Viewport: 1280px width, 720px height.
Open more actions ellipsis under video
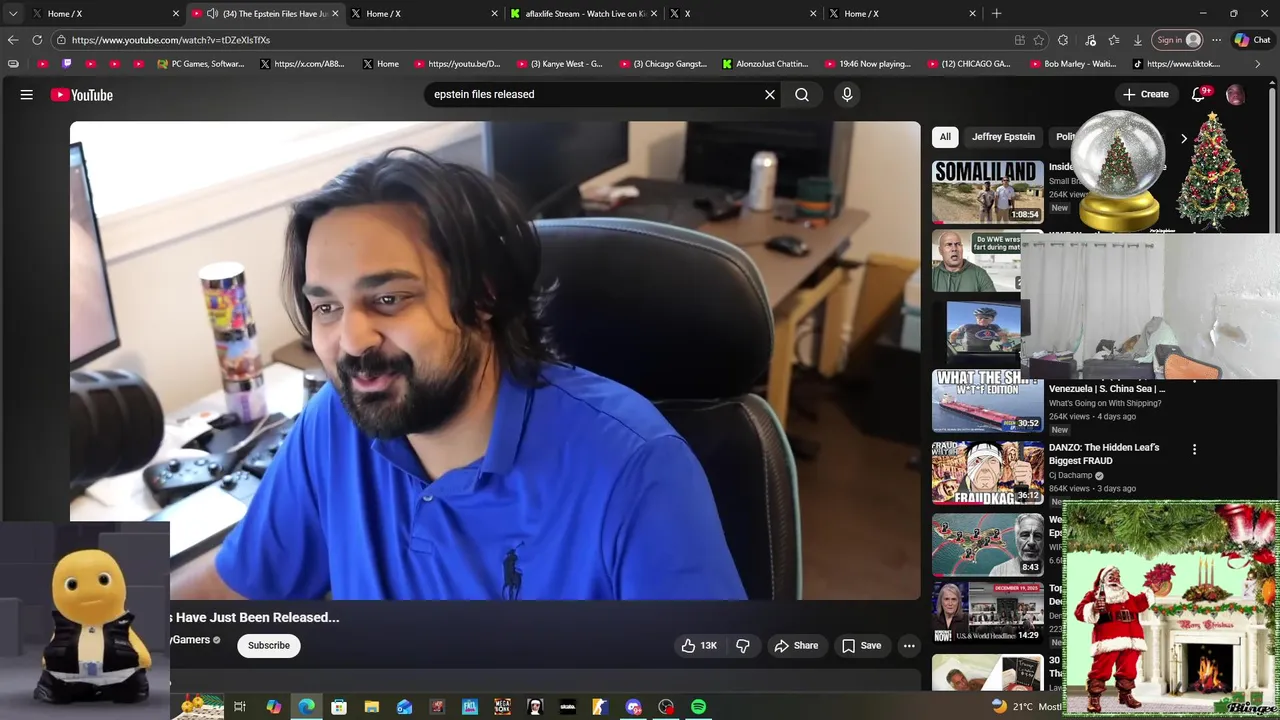pos(909,646)
